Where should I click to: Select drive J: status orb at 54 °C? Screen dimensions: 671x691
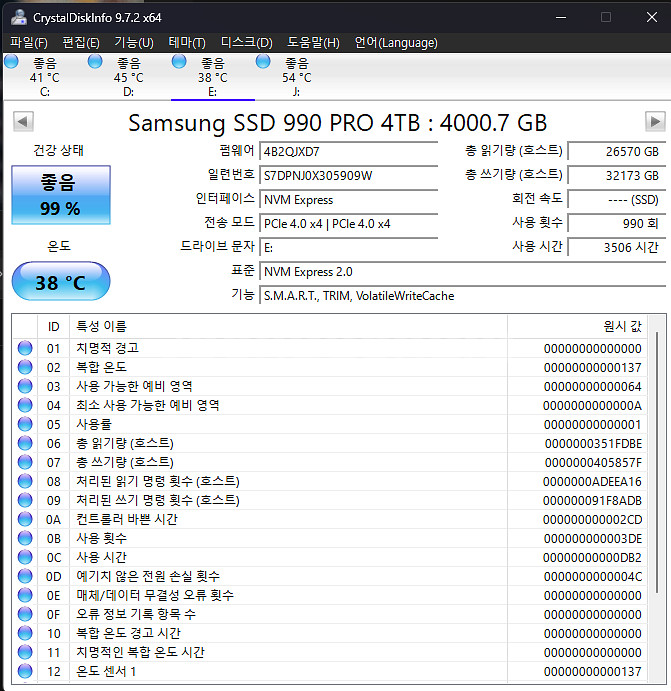coord(264,62)
